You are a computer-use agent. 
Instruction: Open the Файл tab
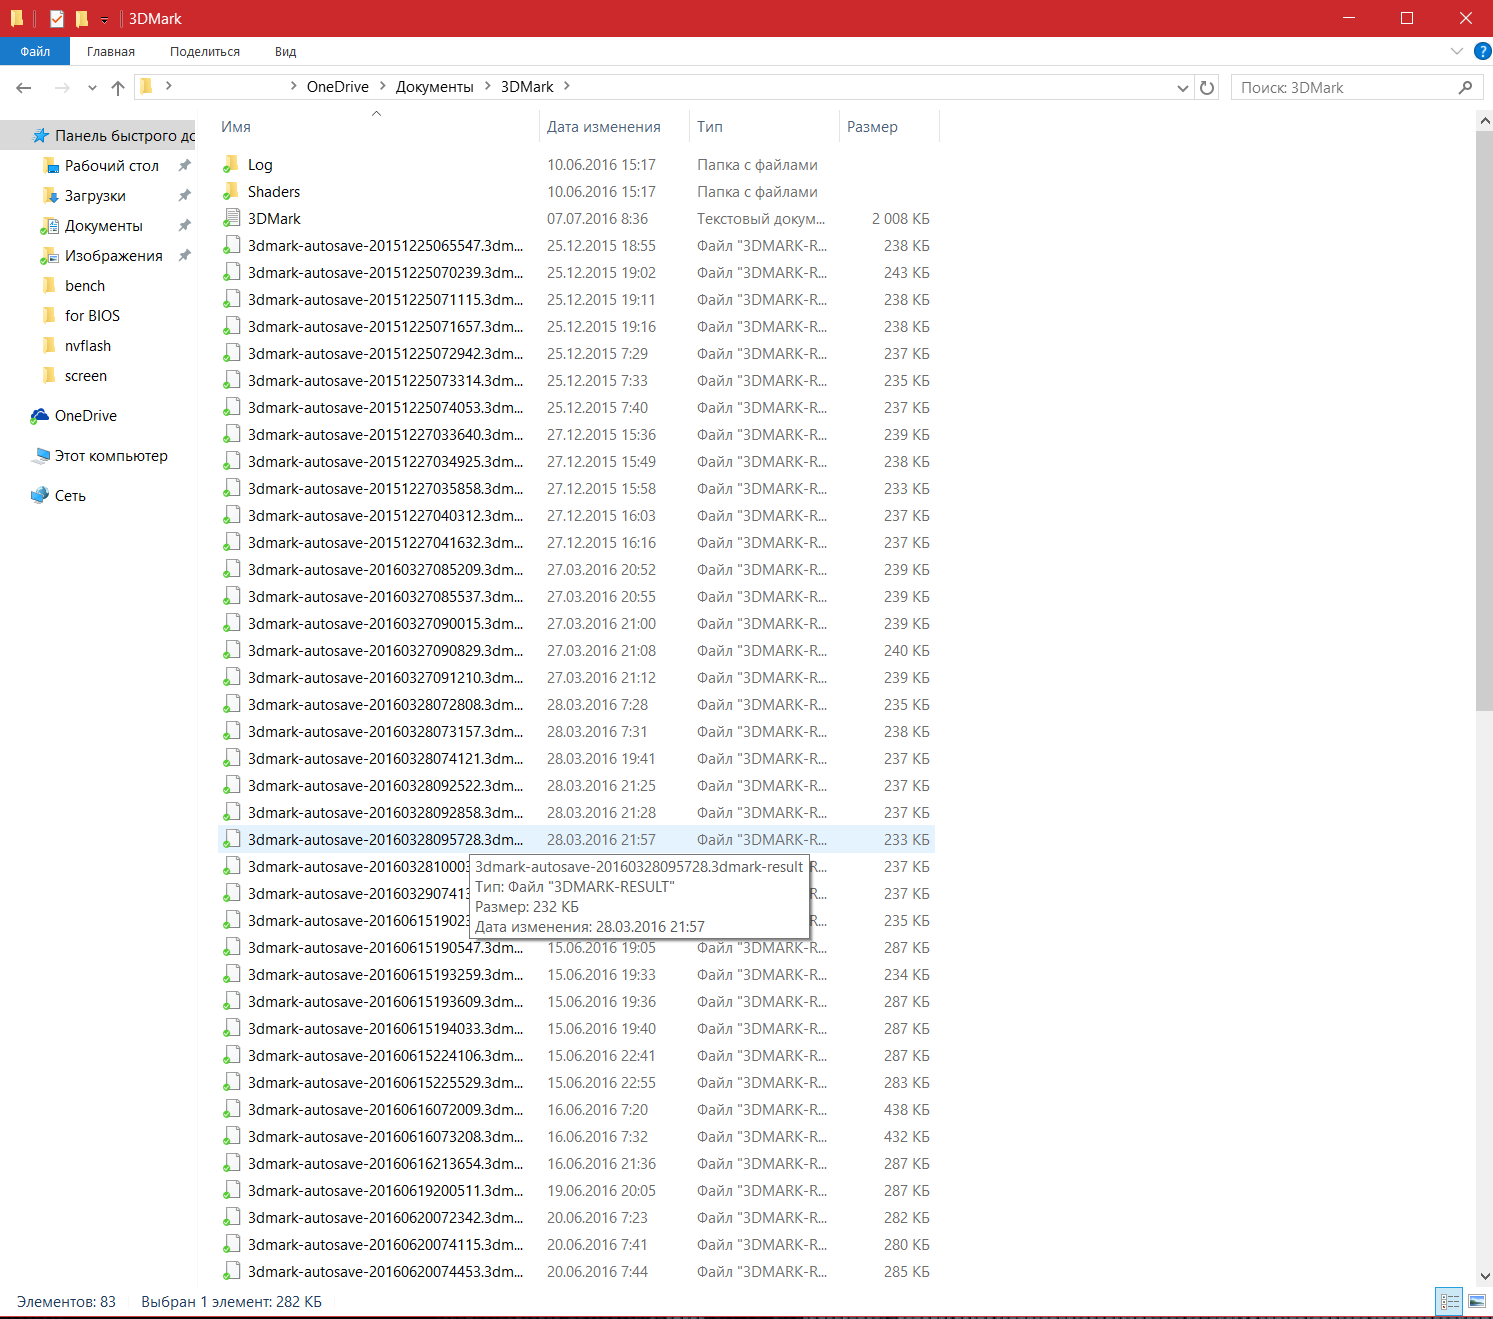tap(35, 51)
